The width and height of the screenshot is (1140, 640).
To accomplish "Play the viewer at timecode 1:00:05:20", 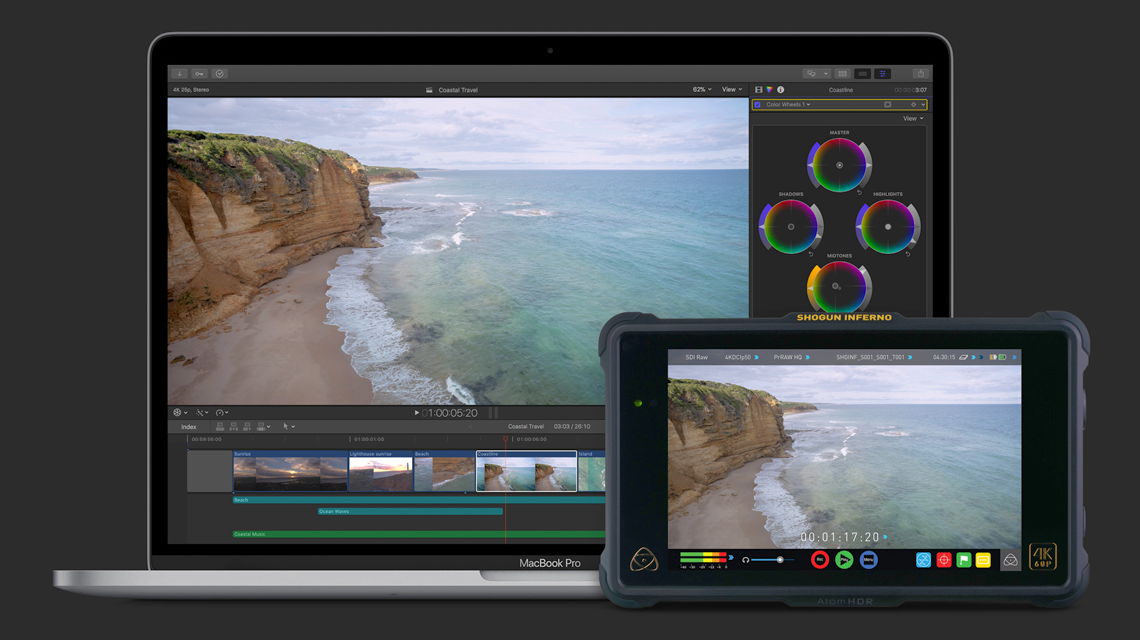I will (x=417, y=412).
